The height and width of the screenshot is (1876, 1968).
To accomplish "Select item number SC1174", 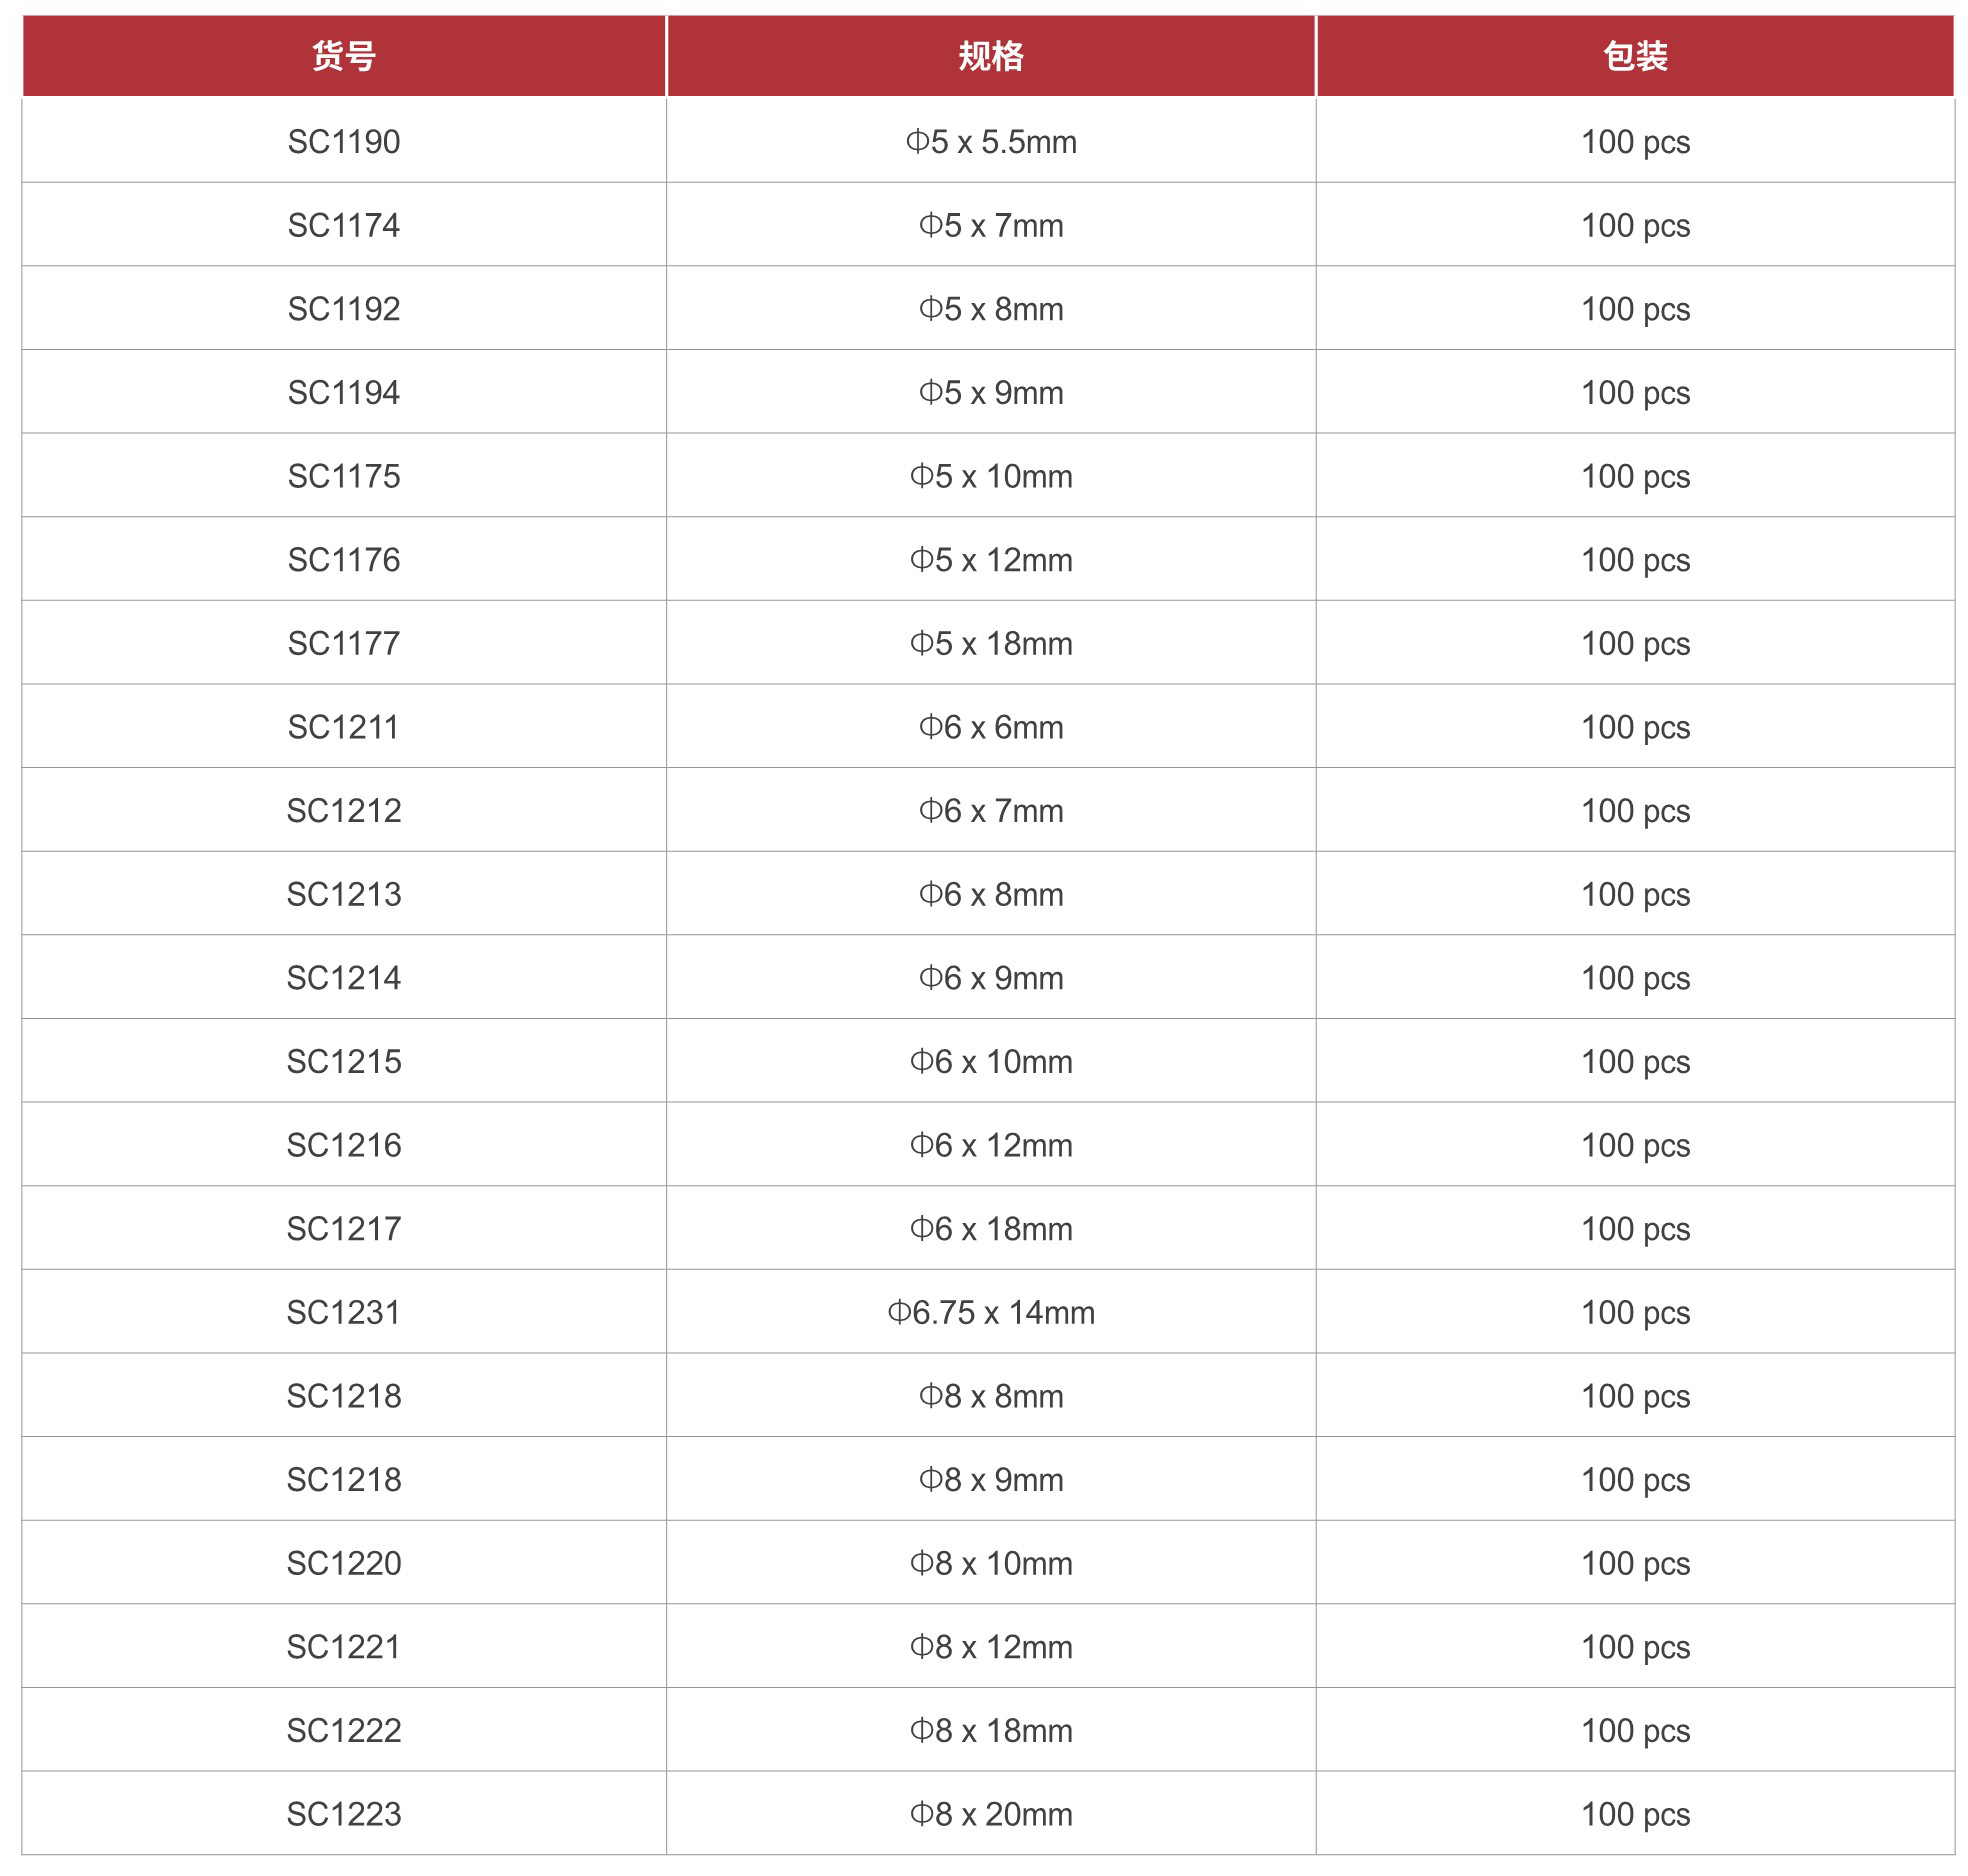I will [x=343, y=226].
